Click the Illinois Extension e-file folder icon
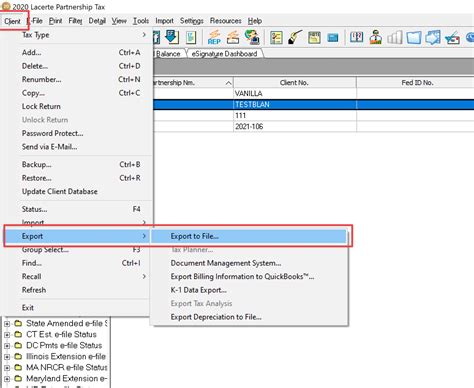 18,356
